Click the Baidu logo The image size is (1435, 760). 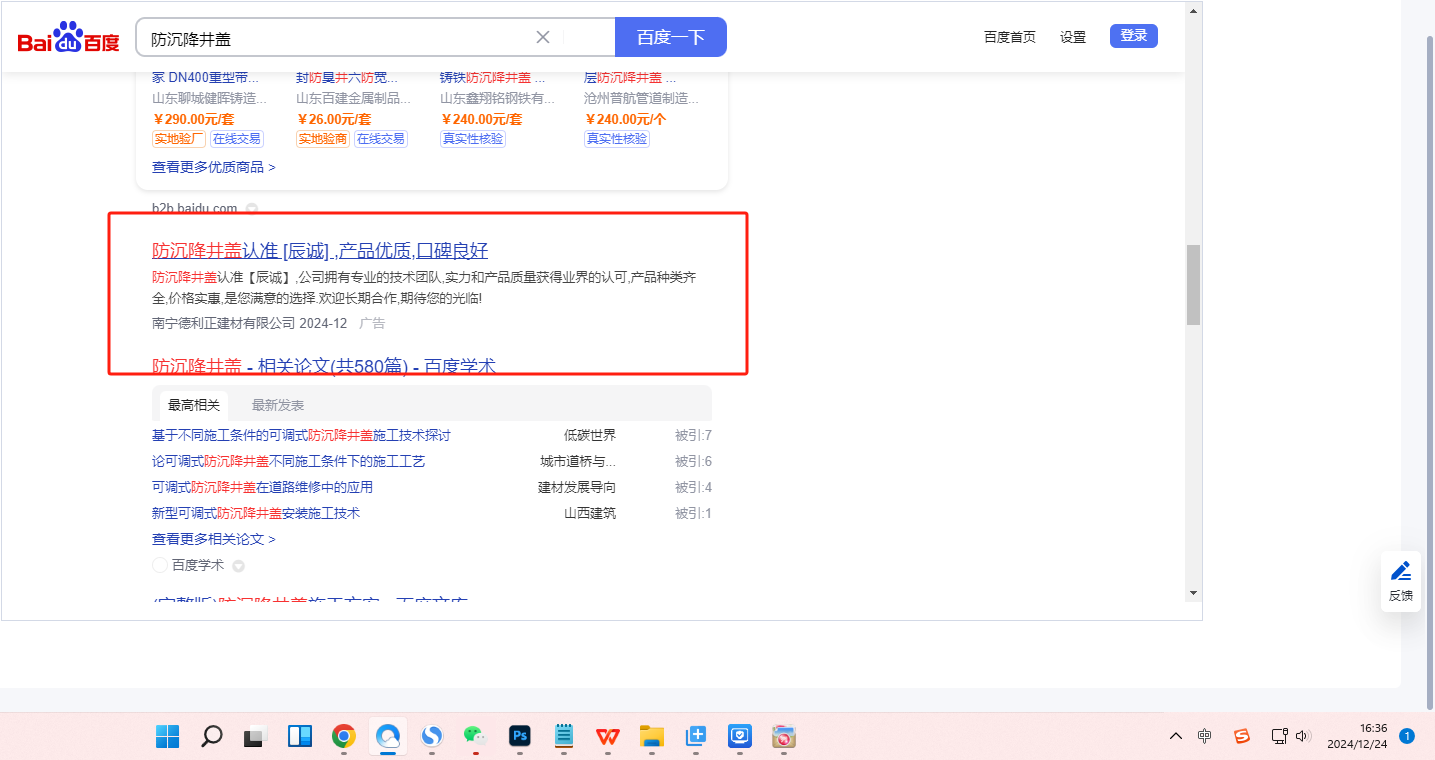point(68,38)
